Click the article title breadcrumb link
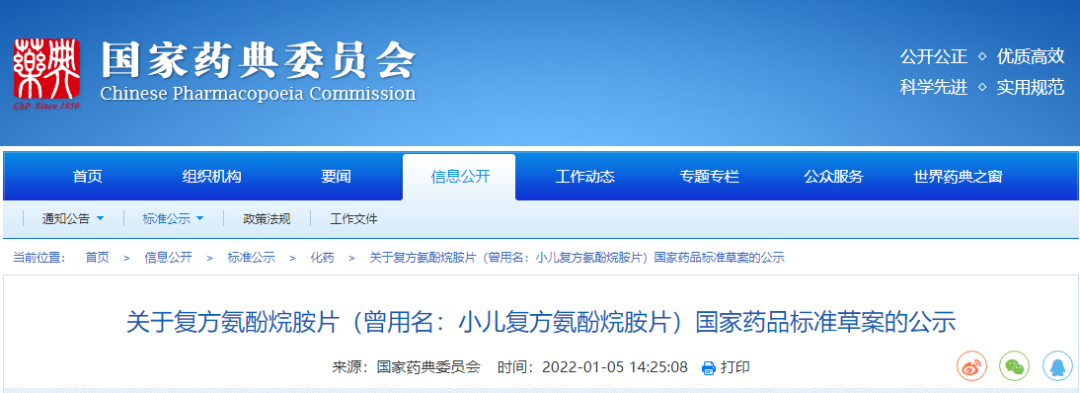This screenshot has height=393, width=1080. [577, 257]
